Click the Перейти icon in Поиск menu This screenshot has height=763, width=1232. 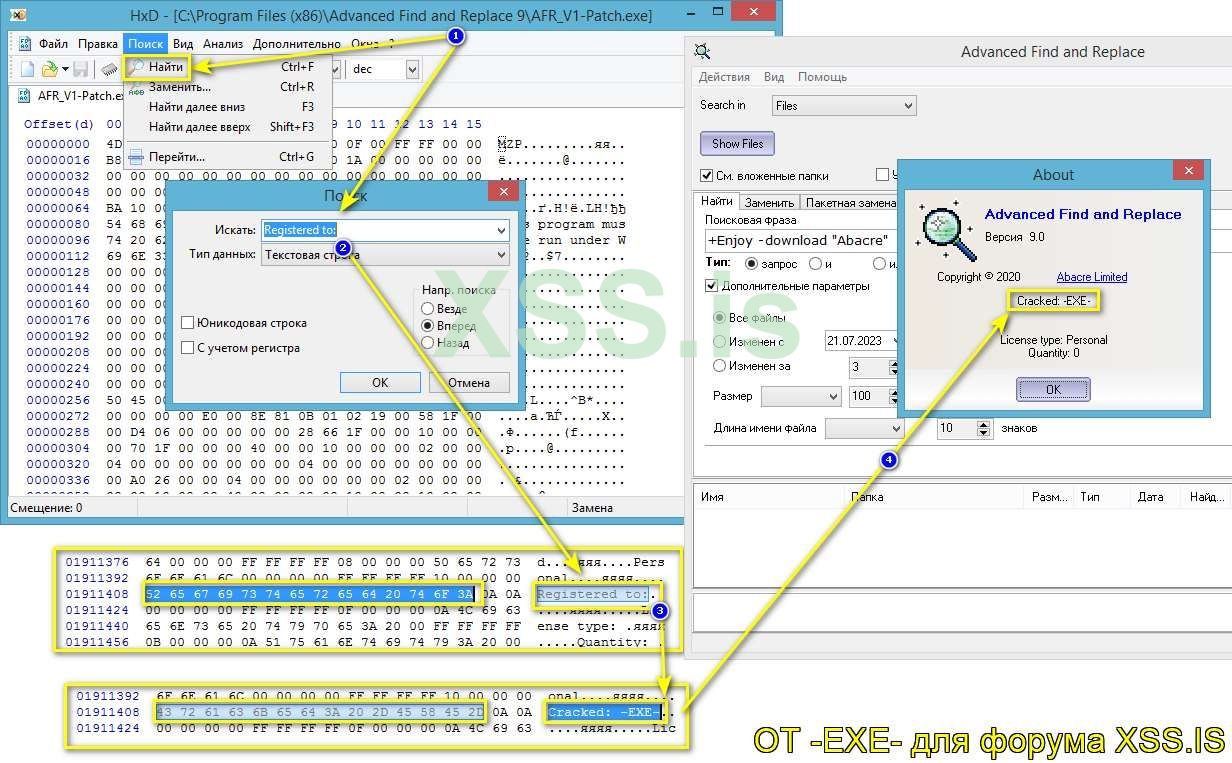pos(136,156)
